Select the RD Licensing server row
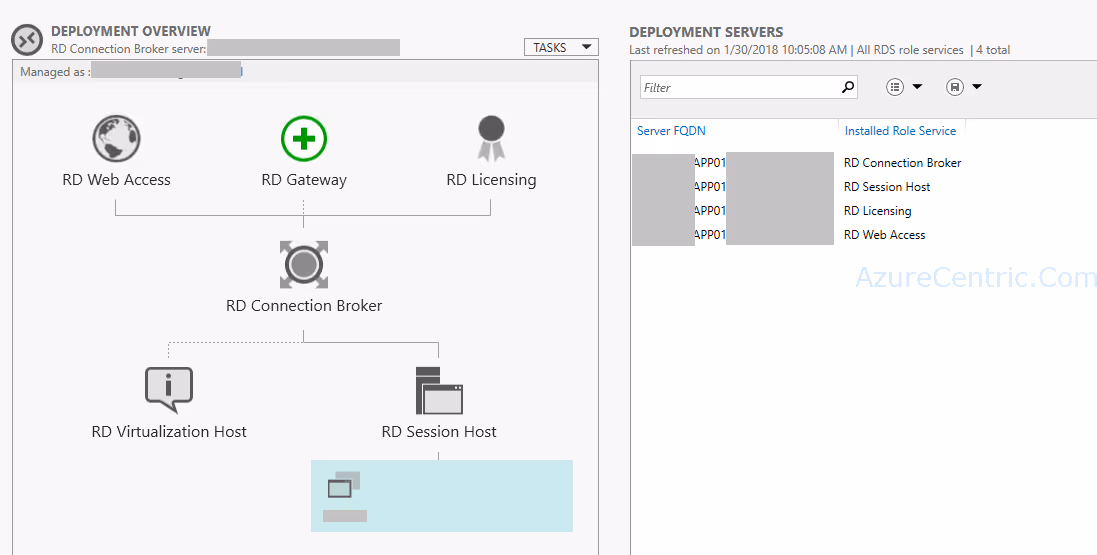 coord(864,211)
